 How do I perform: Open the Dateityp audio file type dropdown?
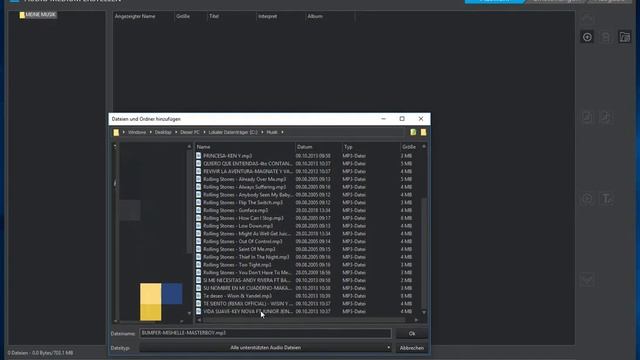(265, 348)
